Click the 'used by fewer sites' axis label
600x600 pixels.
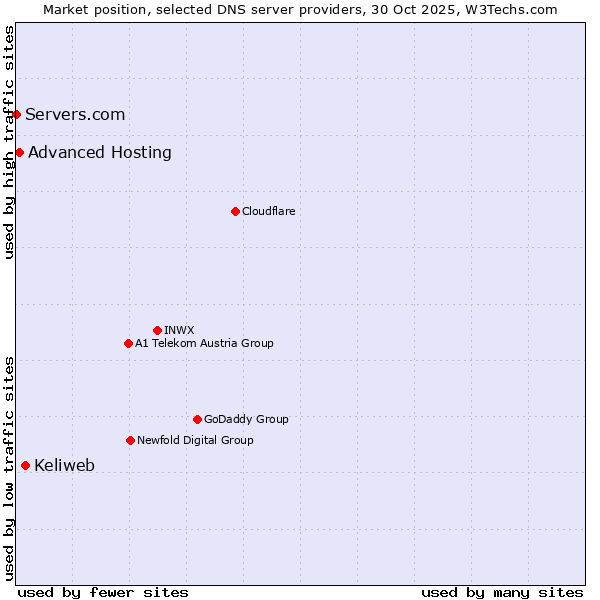point(103,592)
